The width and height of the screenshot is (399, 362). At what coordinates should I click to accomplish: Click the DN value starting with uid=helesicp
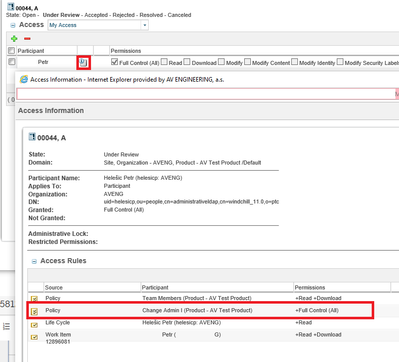[191, 202]
